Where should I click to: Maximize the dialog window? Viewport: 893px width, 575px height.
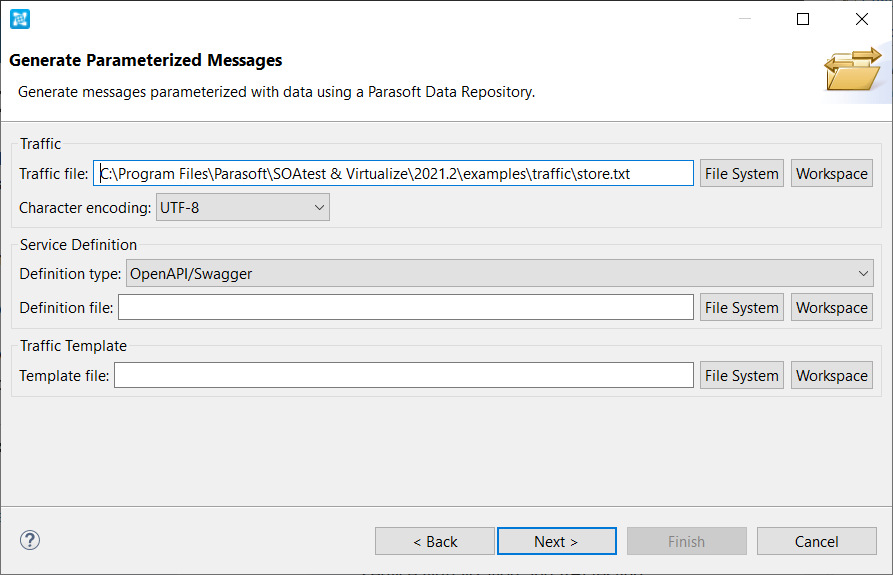pos(802,19)
